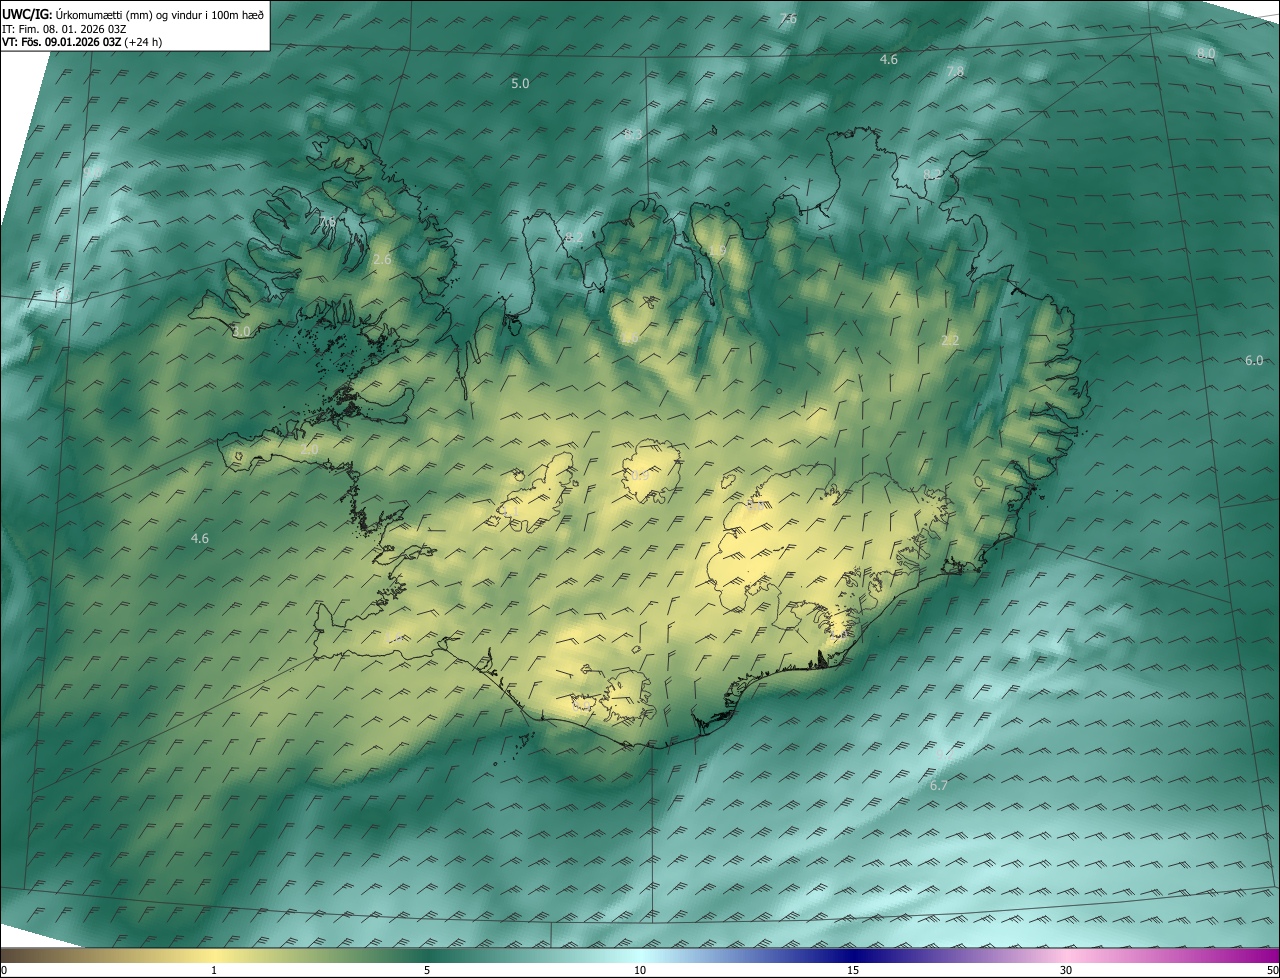
Task: Select the 6.0 value label east of Iceland
Action: 1254,360
